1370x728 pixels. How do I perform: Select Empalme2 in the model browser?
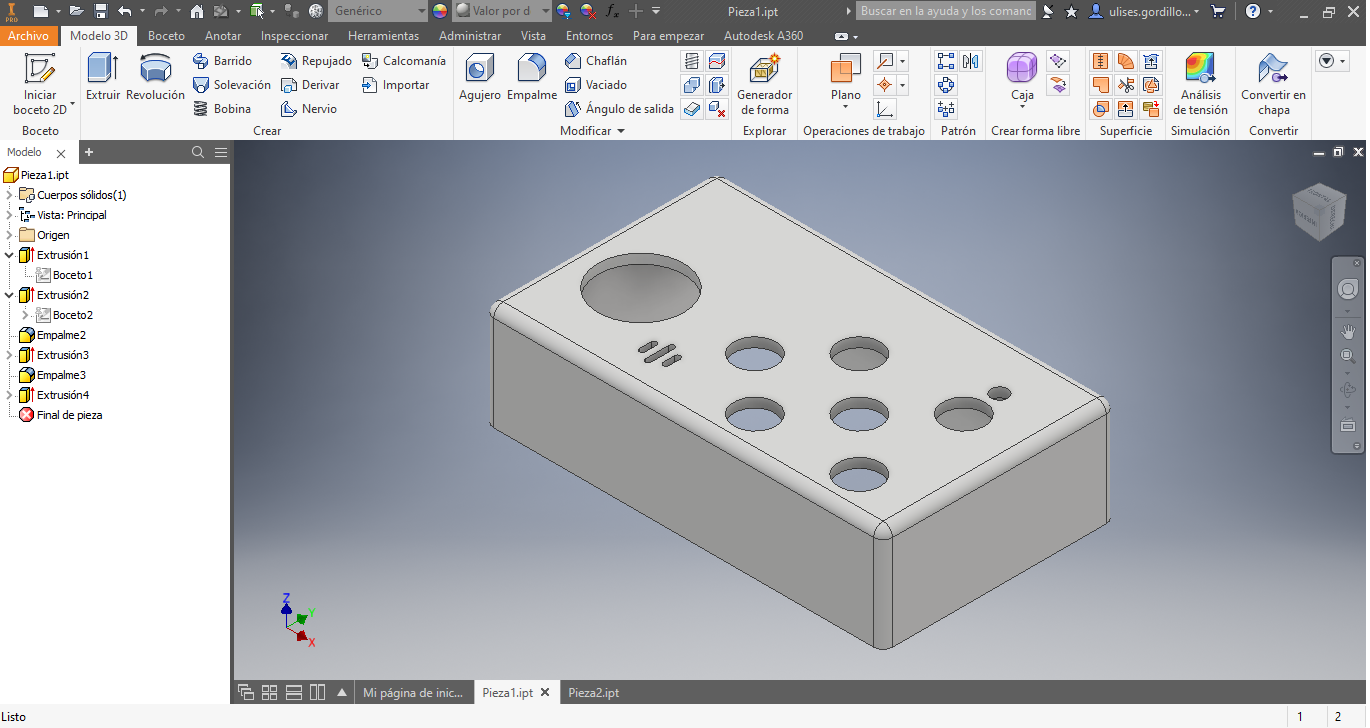(61, 335)
